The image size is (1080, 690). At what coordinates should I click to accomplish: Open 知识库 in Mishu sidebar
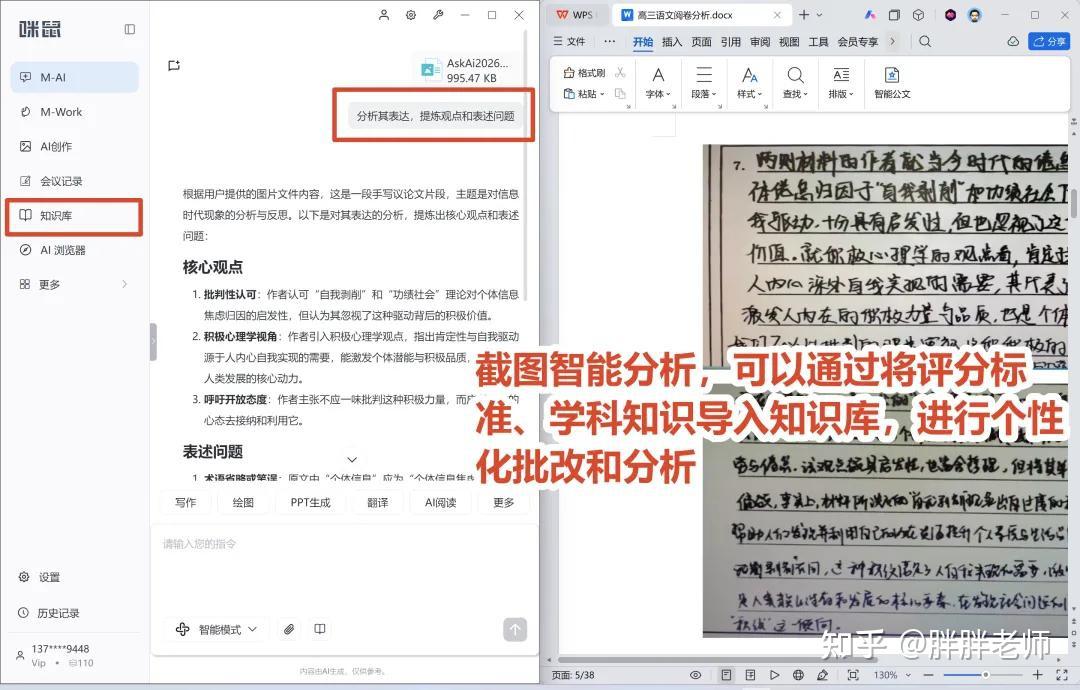74,216
